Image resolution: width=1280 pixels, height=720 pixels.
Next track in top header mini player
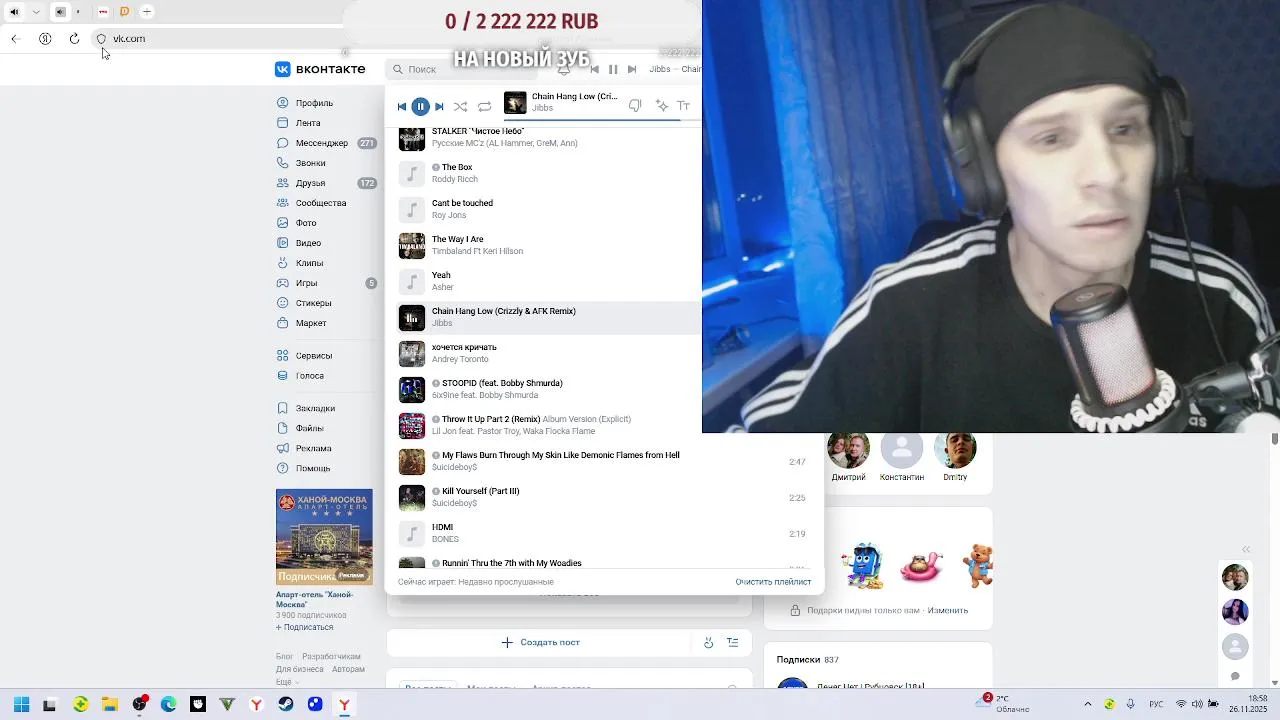point(632,69)
